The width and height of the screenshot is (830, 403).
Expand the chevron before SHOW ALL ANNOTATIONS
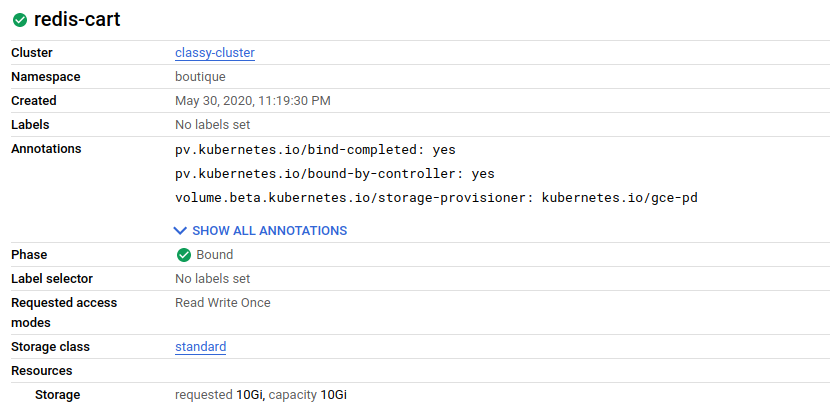[181, 231]
